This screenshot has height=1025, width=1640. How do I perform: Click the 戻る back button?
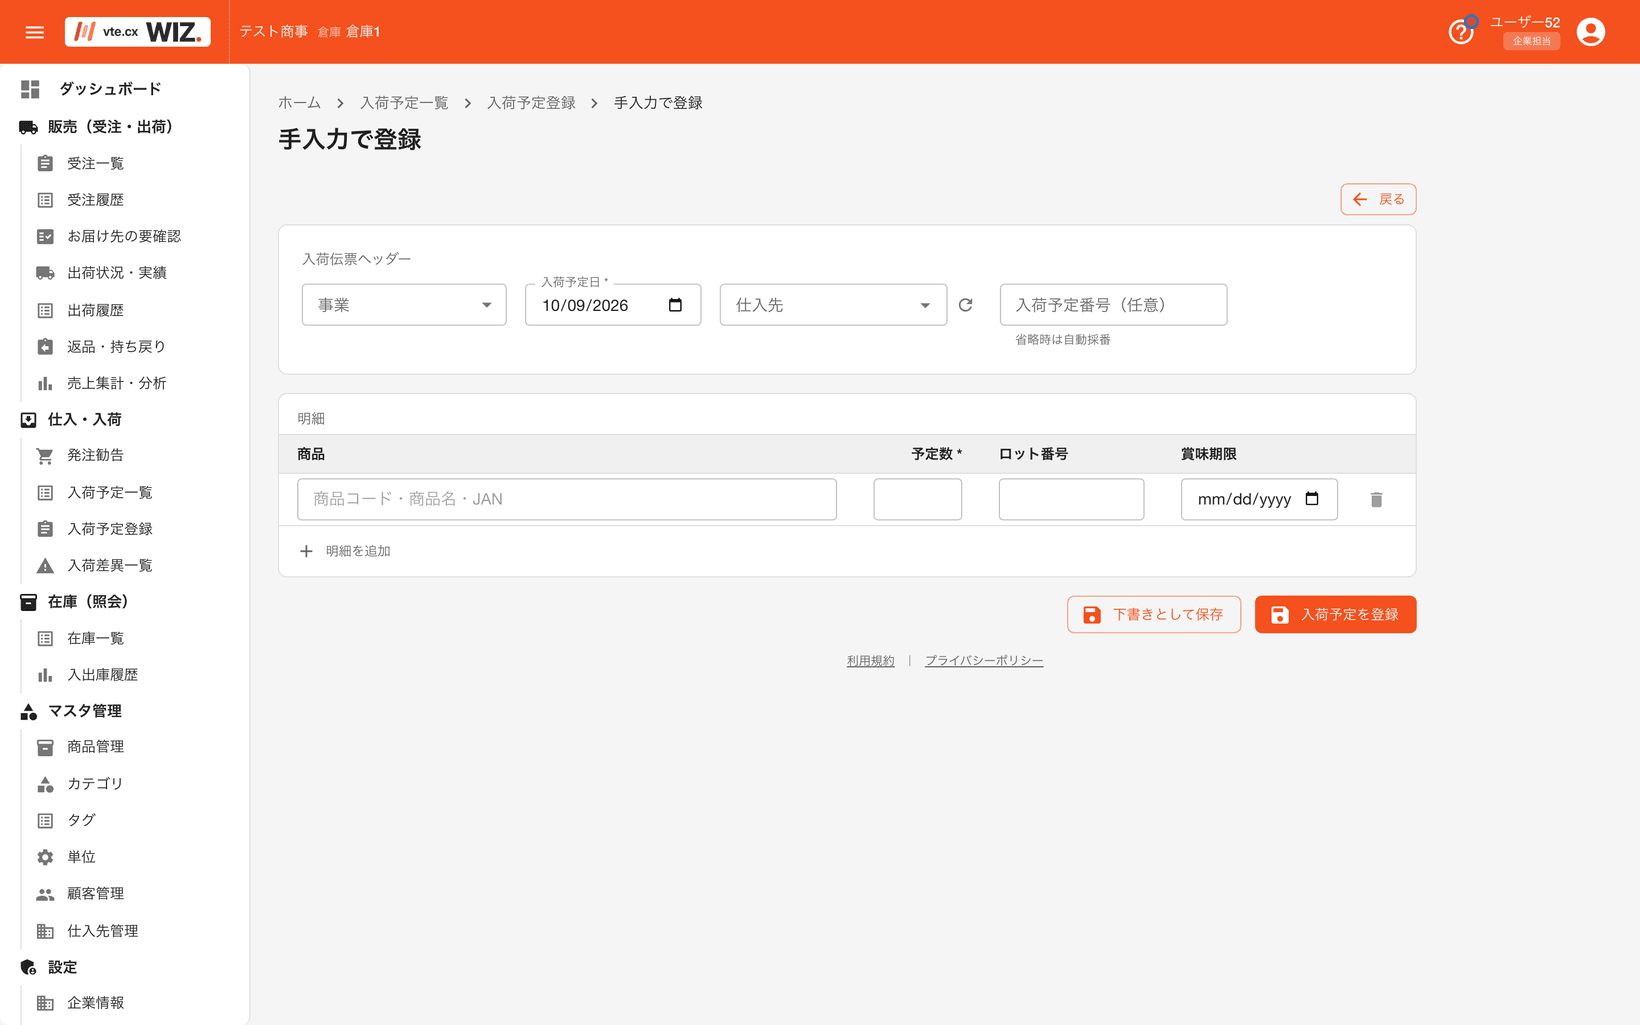click(1378, 199)
